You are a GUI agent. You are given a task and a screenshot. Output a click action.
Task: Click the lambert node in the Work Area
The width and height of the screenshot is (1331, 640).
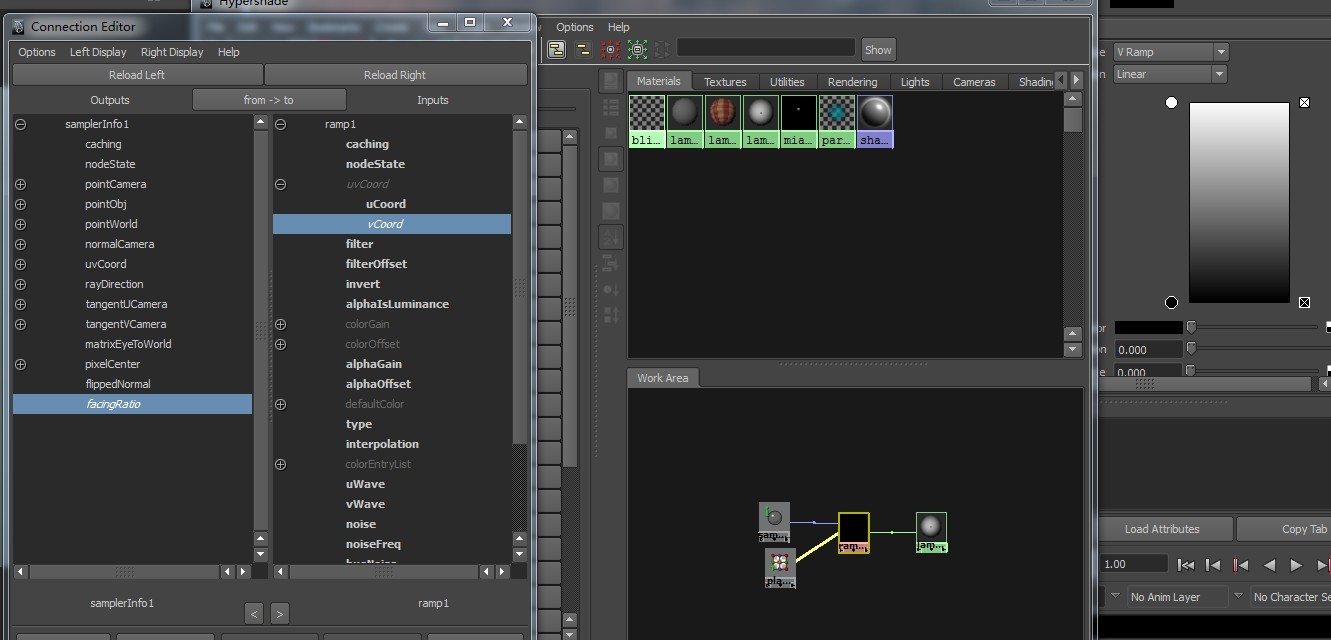931,532
